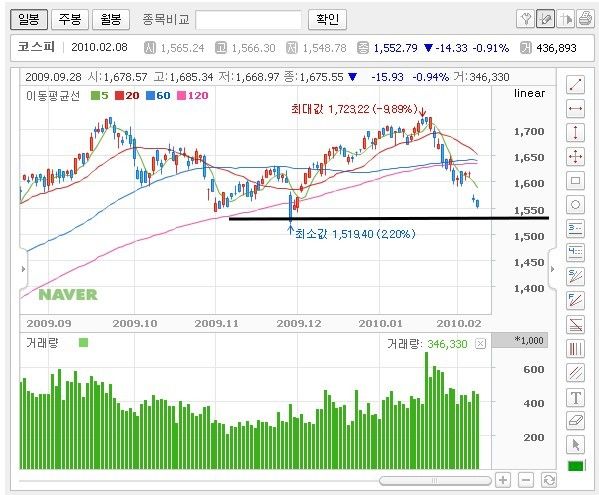
Task: Switch to the 월봉 monthly chart
Action: pyautogui.click(x=111, y=19)
